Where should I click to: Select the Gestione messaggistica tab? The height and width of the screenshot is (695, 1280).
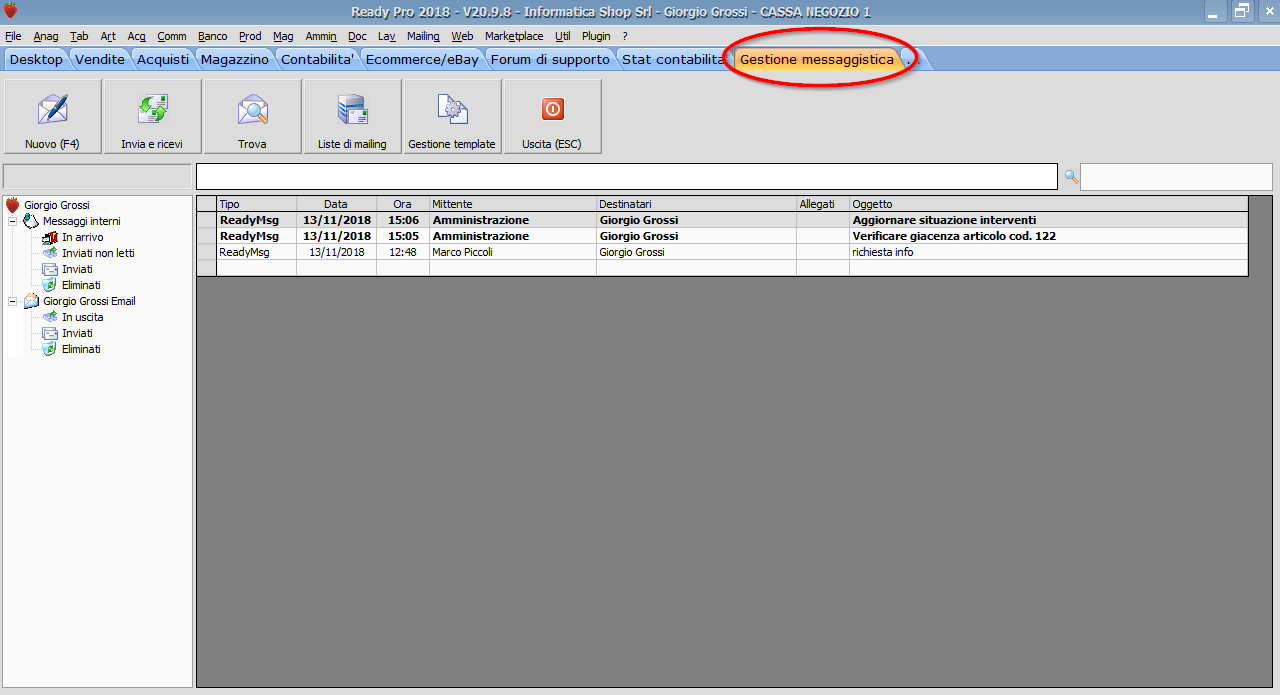[817, 59]
